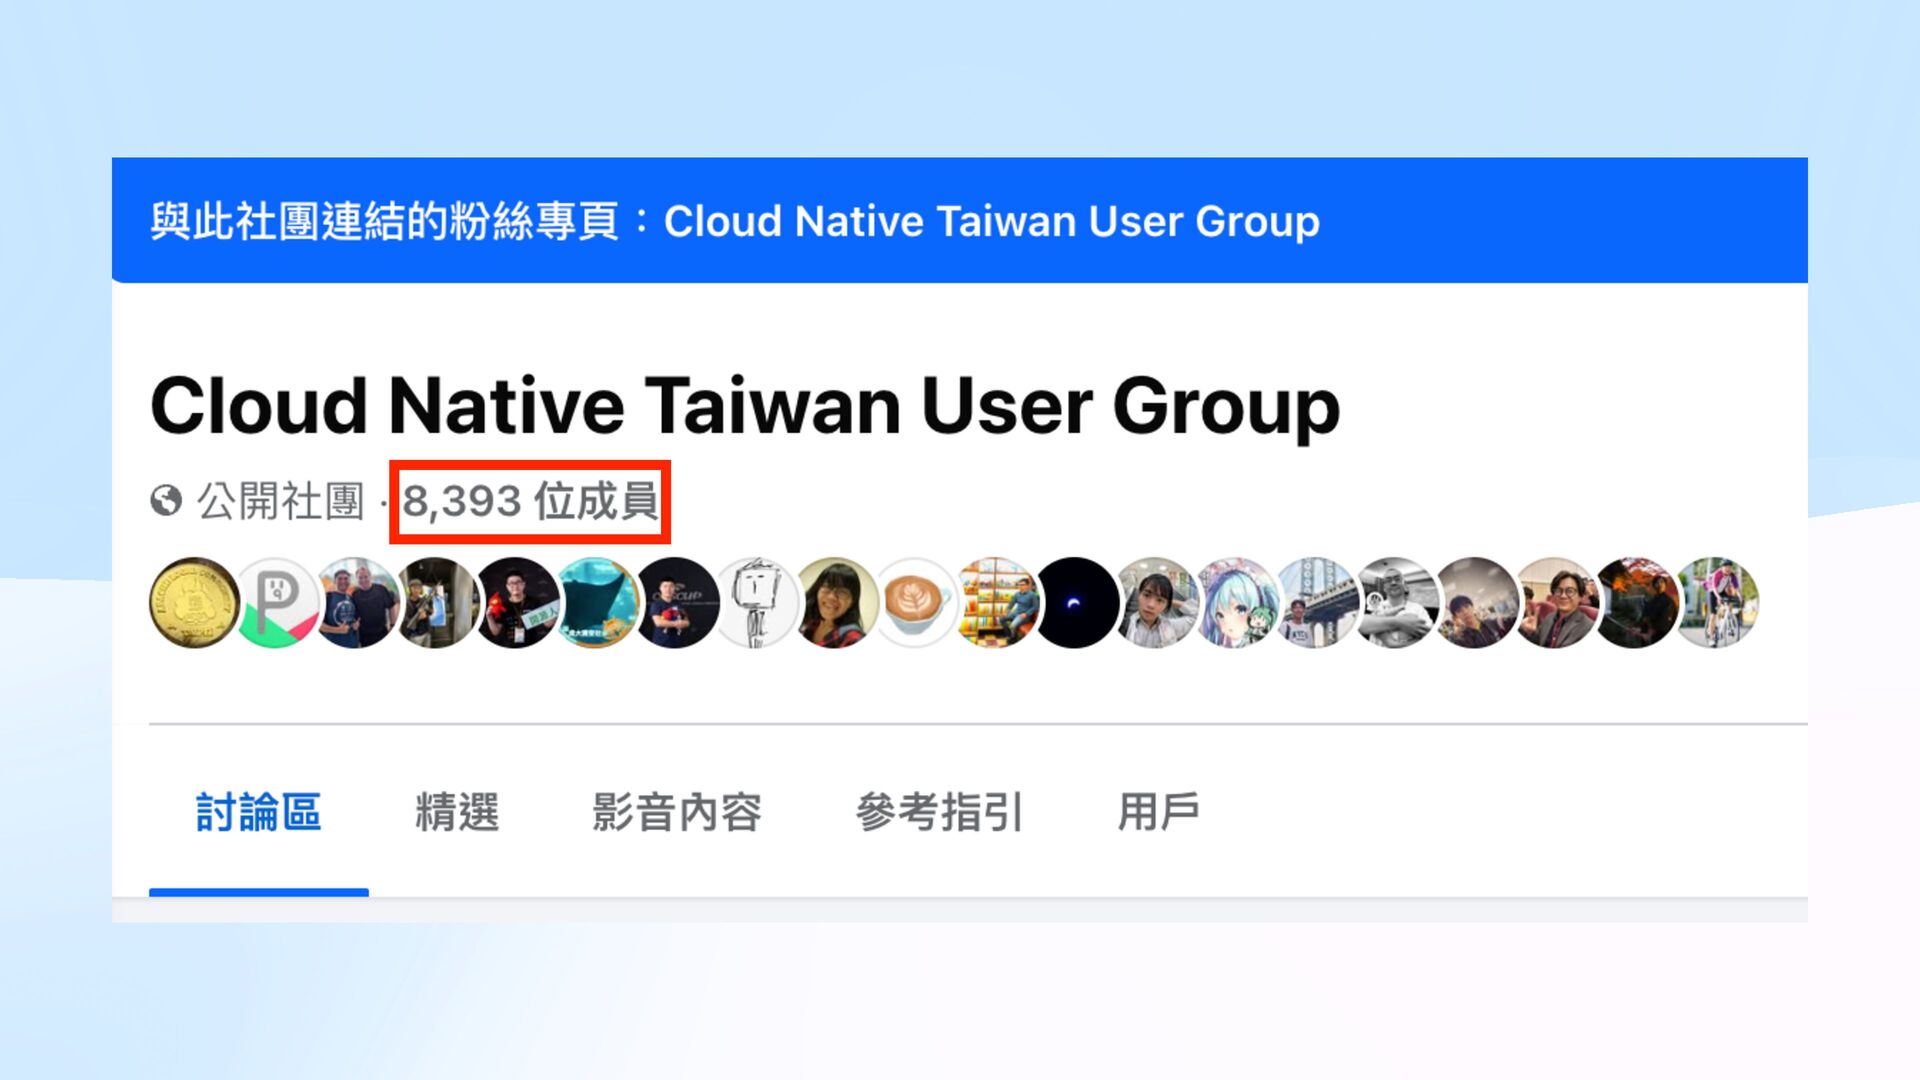
Task: Click the gold coin member avatar
Action: 194,602
